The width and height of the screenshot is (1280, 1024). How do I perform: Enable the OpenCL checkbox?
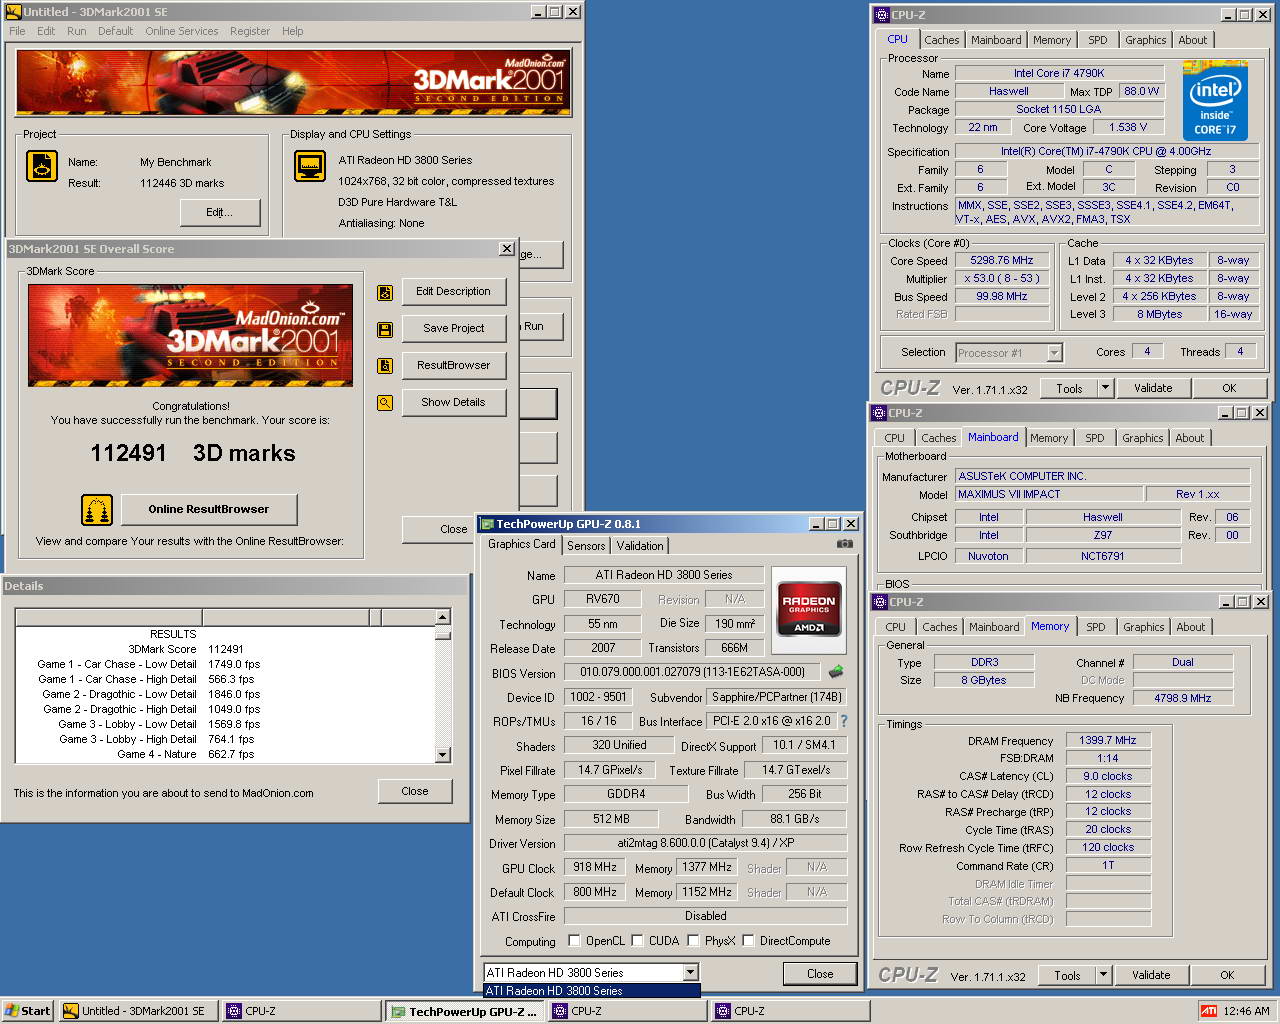coord(574,941)
